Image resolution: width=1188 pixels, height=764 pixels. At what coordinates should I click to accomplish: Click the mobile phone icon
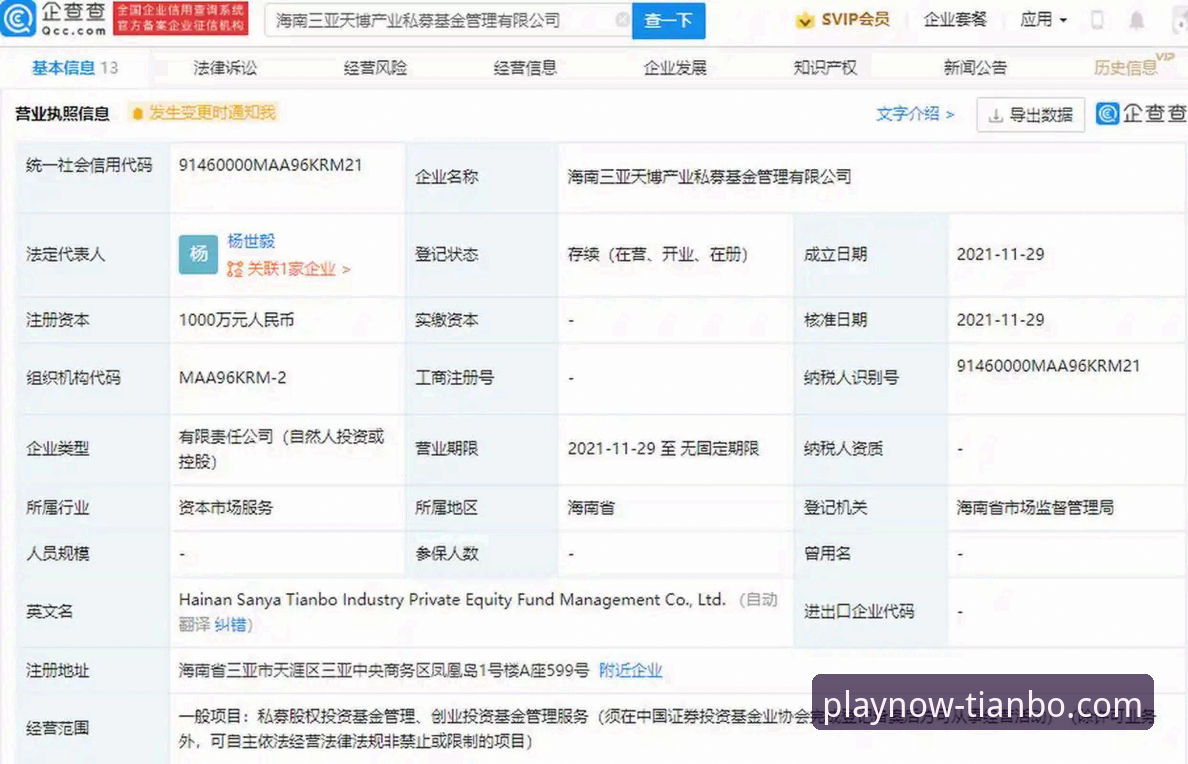click(x=1096, y=20)
